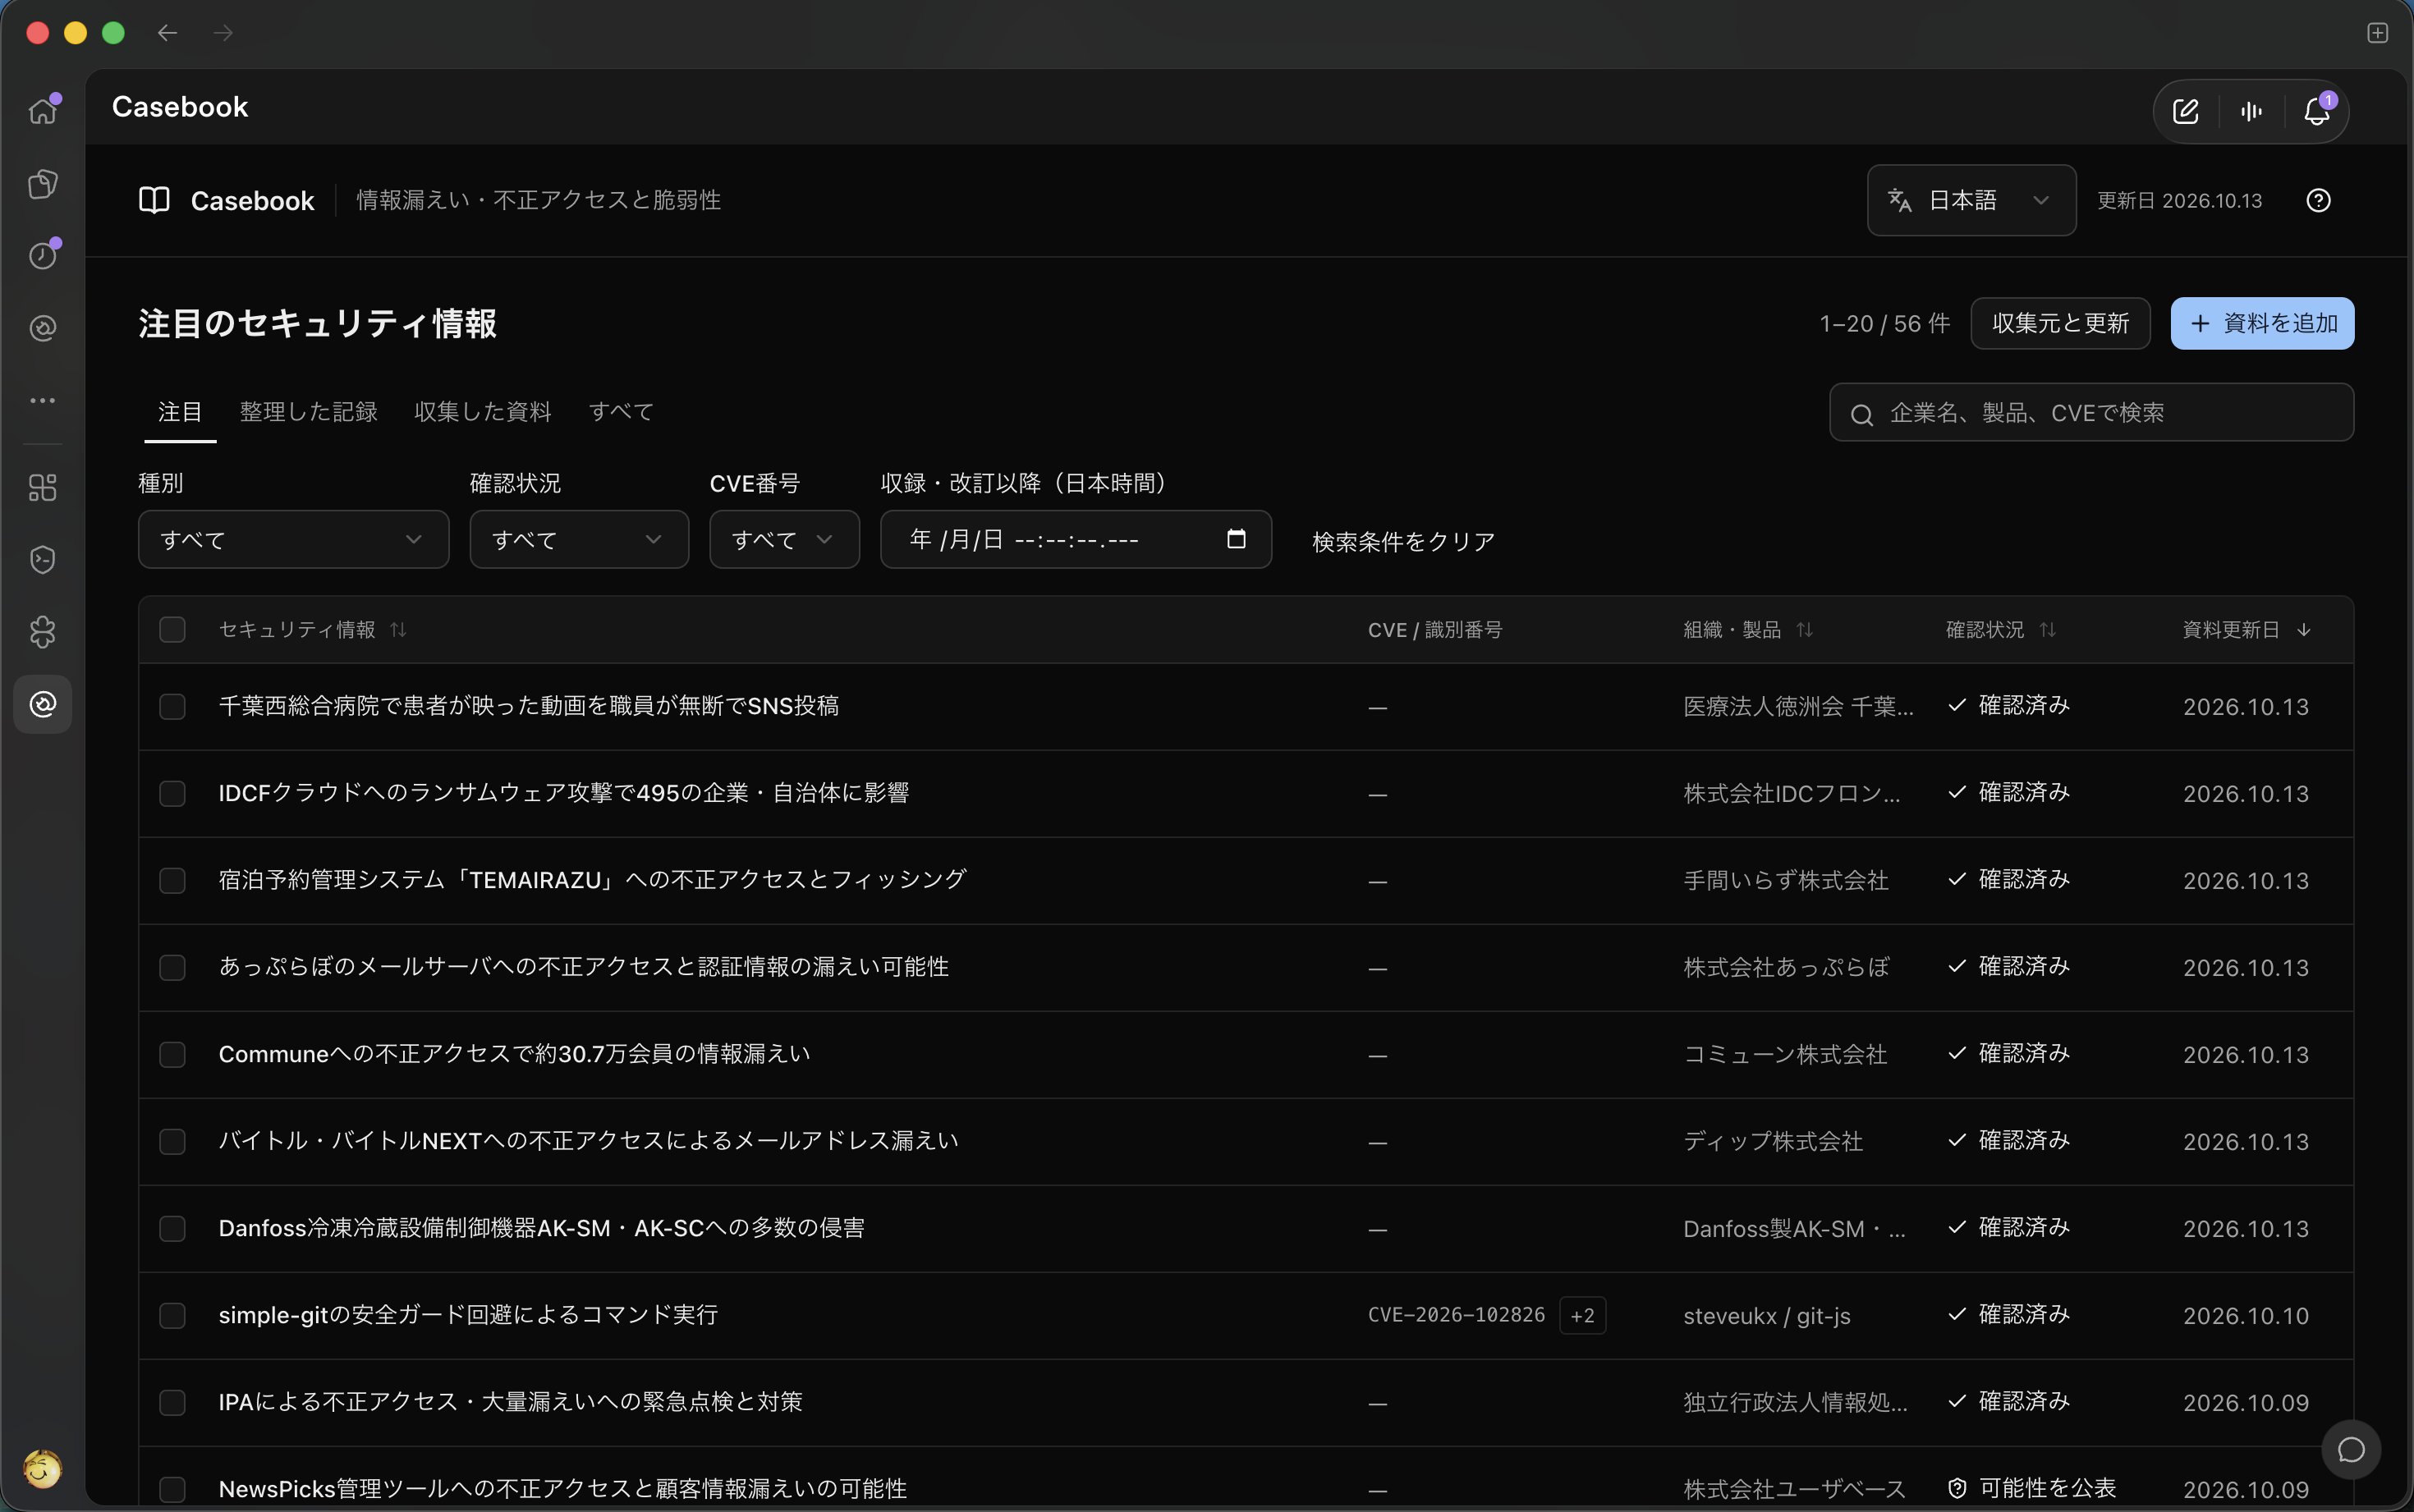The width and height of the screenshot is (2414, 1512).
Task: Open the calendar picker icon in date field
Action: (x=1236, y=539)
